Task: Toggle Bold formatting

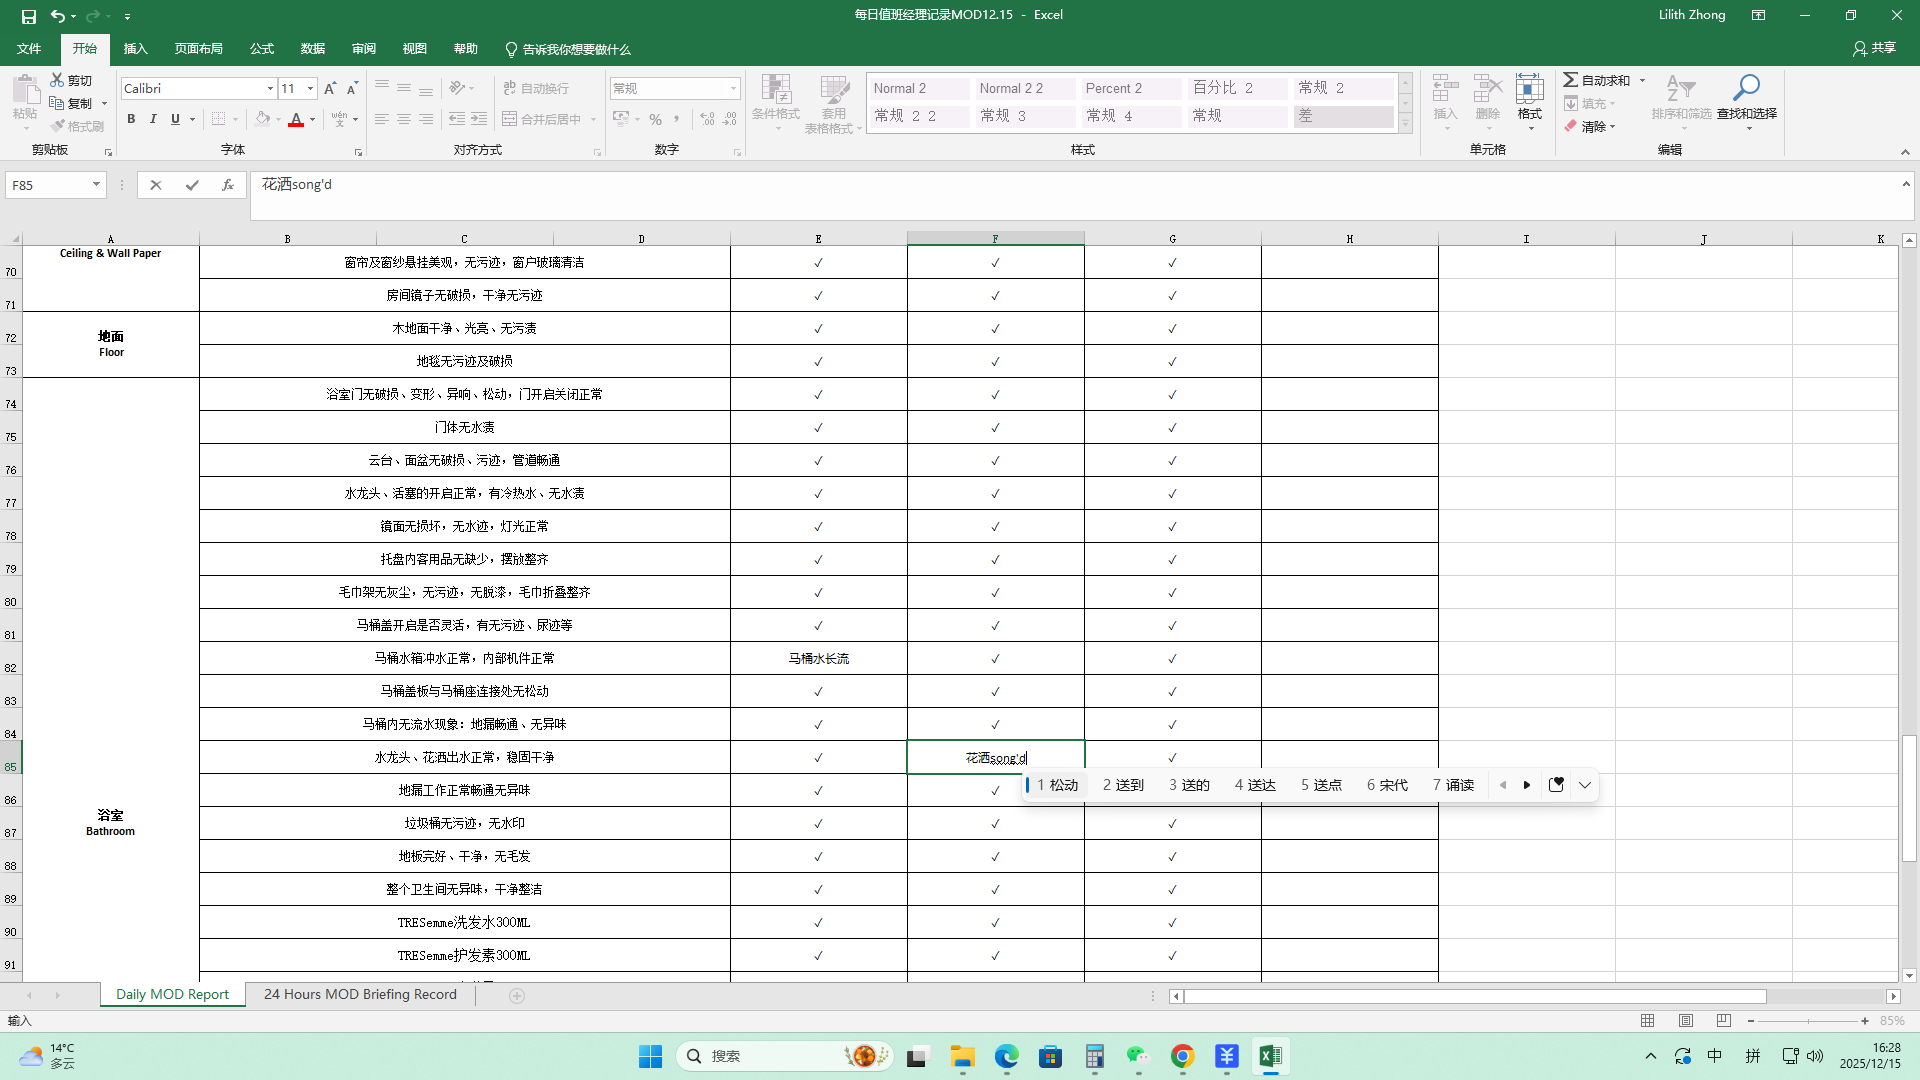Action: pos(131,119)
